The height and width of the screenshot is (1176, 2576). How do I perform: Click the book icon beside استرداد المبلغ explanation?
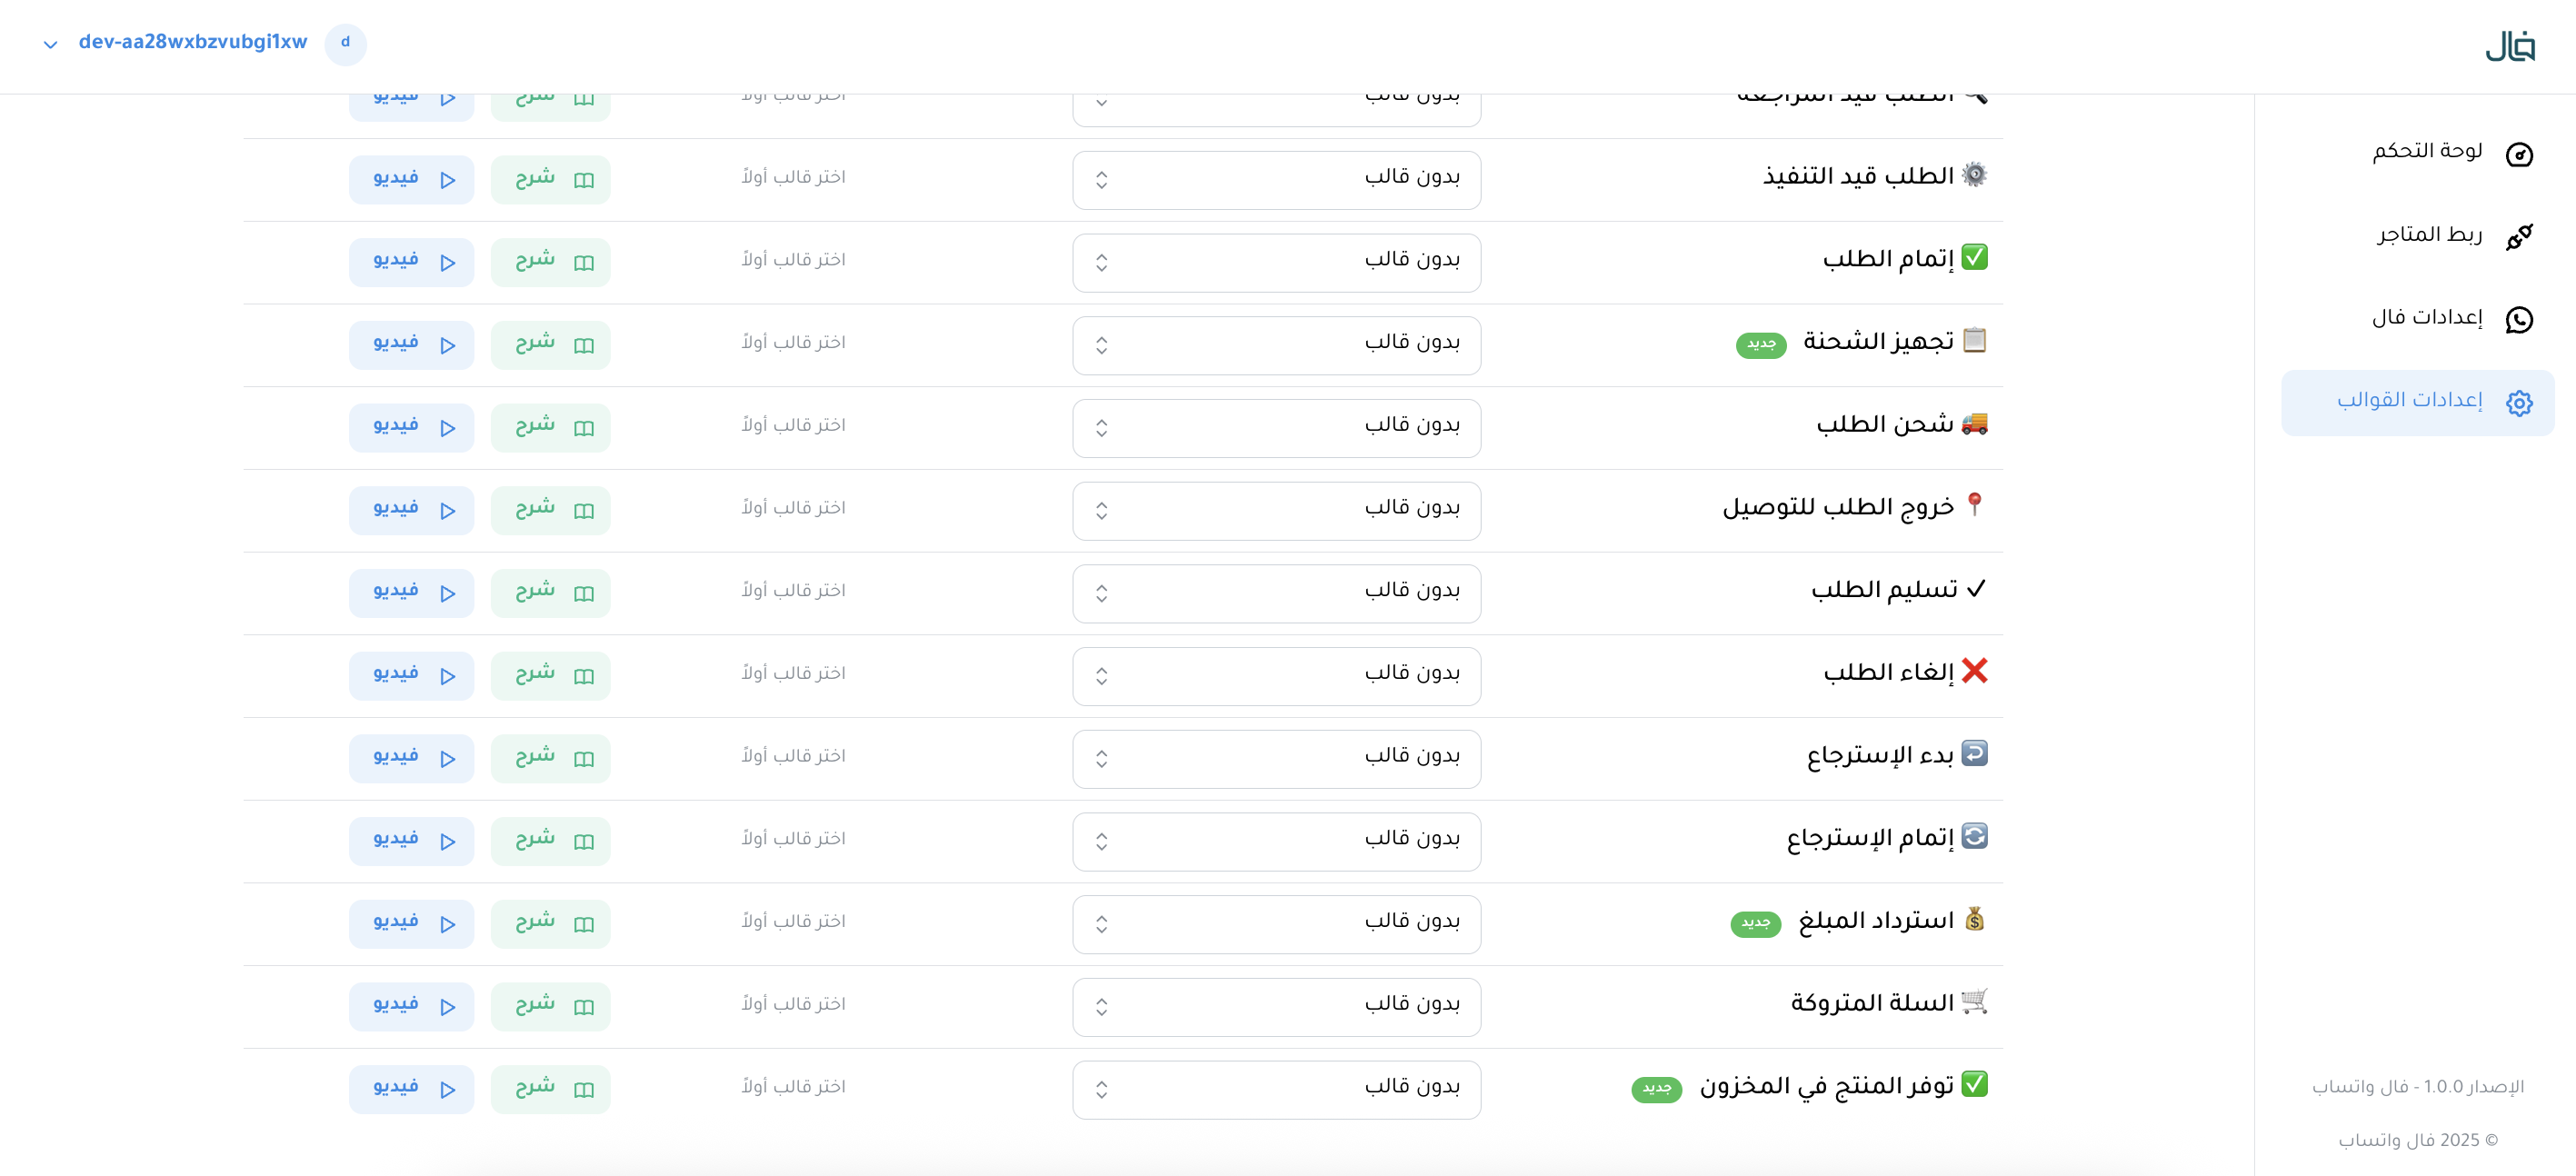click(585, 923)
